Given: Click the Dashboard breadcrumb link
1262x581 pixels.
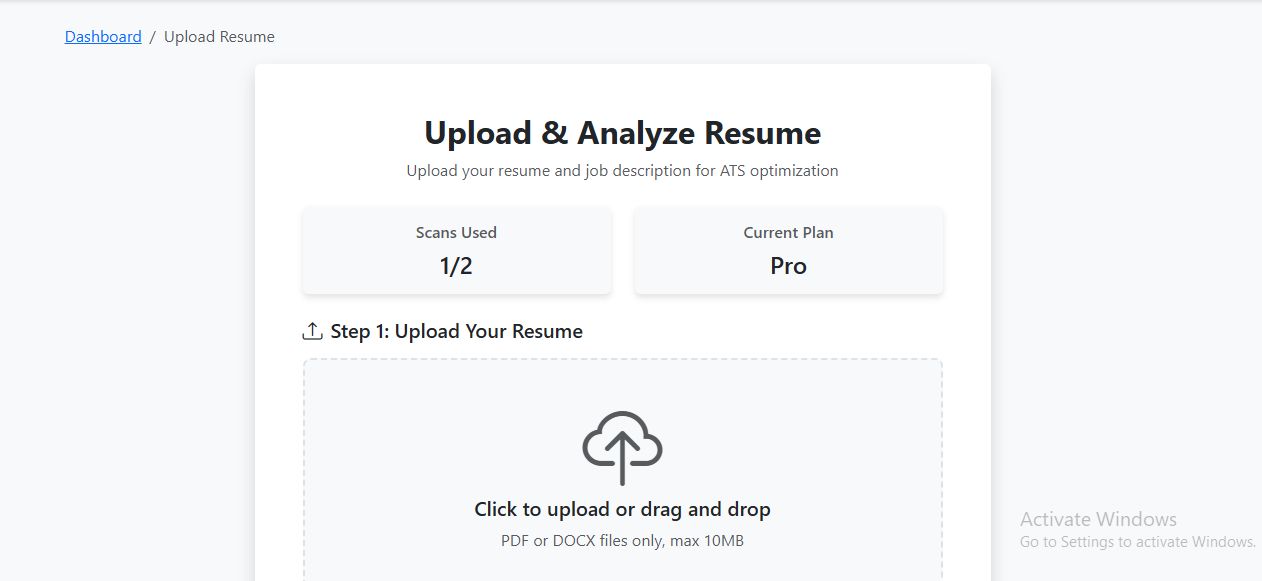Looking at the screenshot, I should (x=103, y=37).
